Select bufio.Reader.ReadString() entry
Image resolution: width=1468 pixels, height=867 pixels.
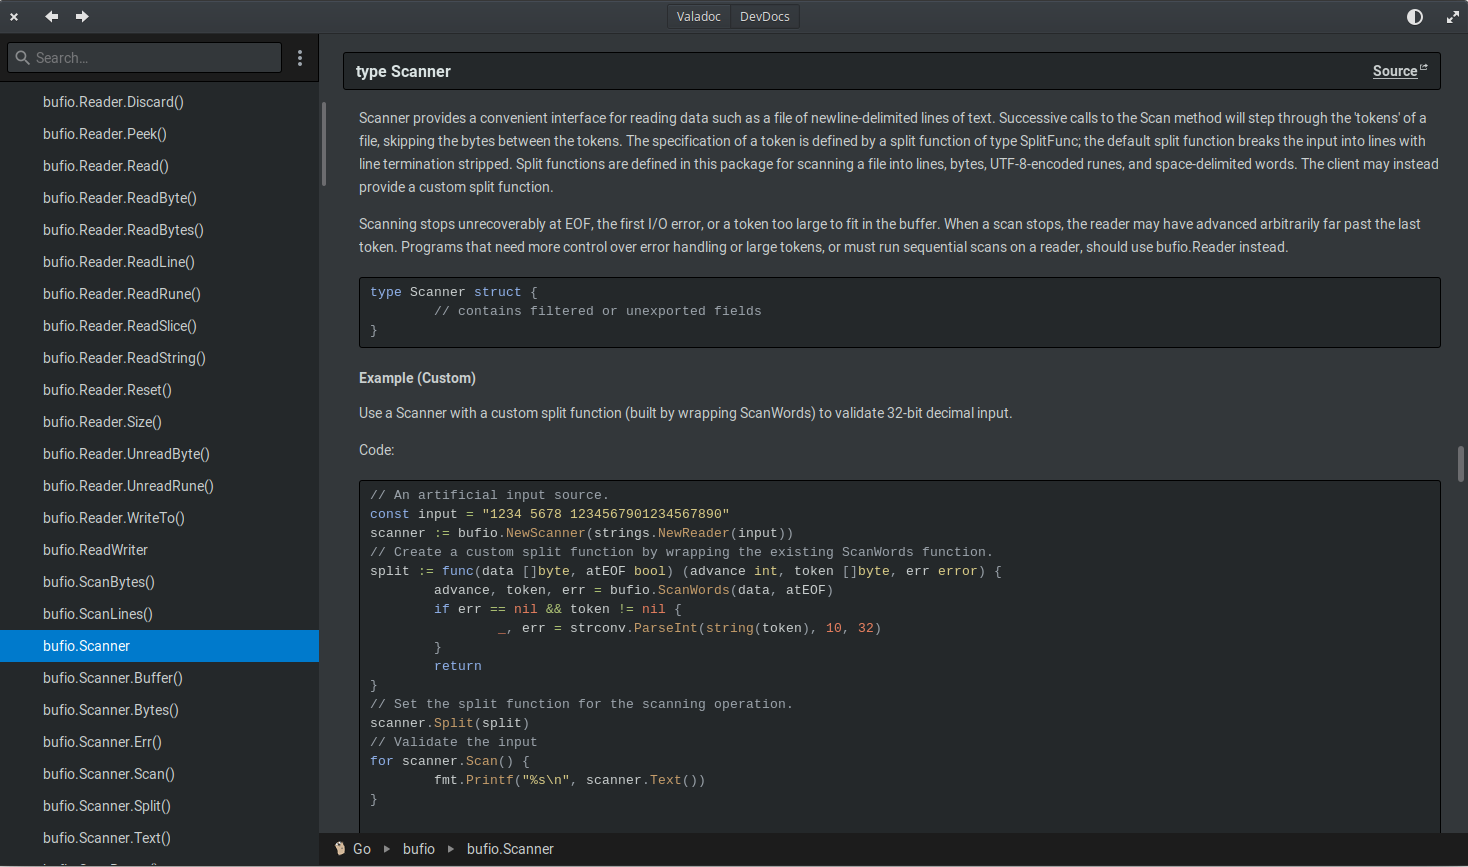[x=160, y=358]
